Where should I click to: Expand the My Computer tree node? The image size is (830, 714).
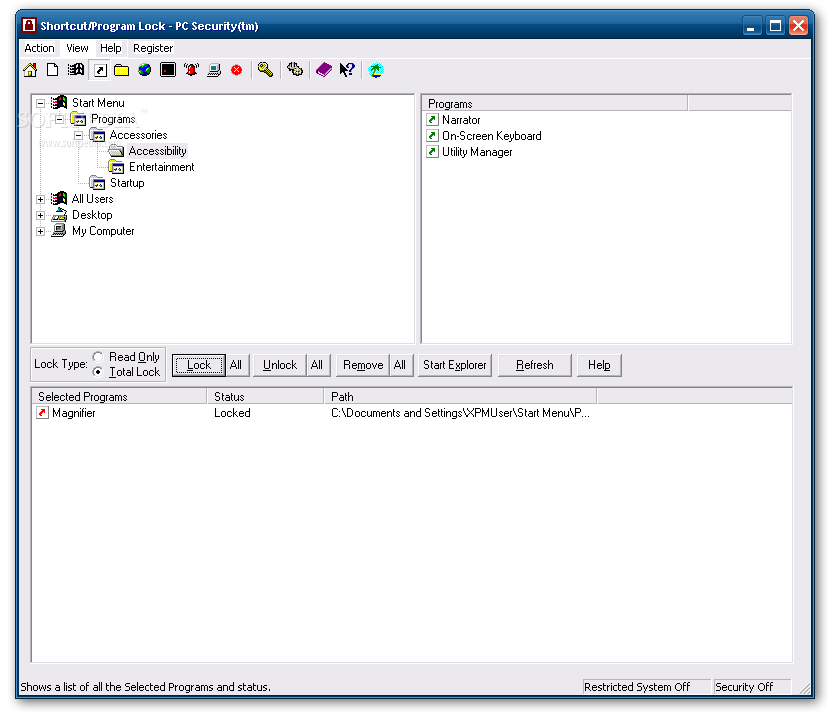tap(40, 231)
